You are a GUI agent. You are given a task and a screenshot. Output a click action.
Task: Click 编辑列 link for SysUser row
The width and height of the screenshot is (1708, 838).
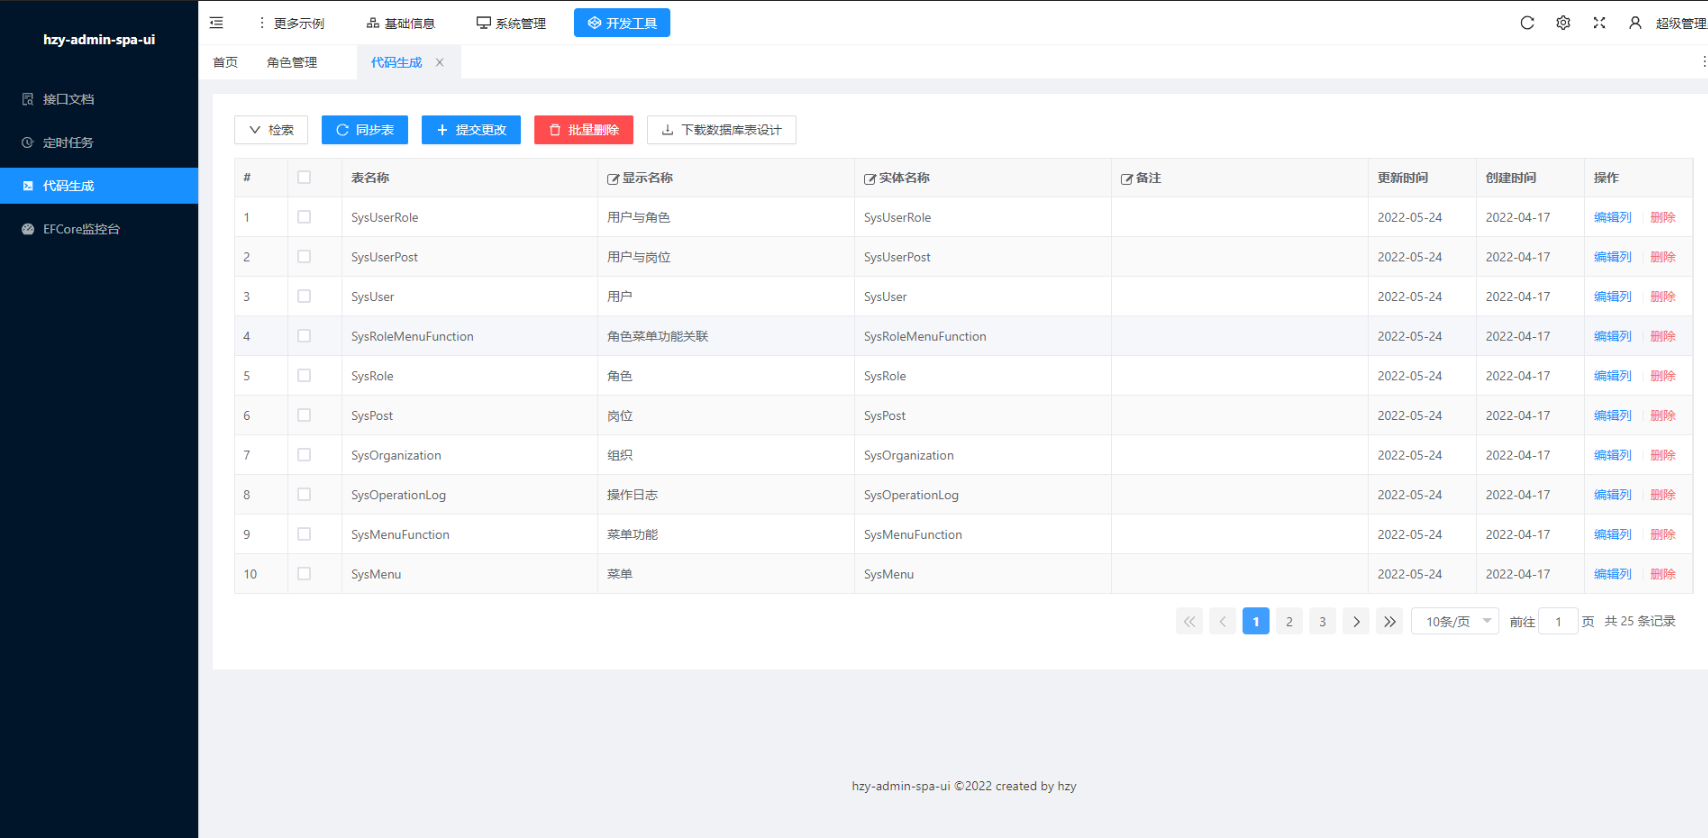coord(1612,297)
